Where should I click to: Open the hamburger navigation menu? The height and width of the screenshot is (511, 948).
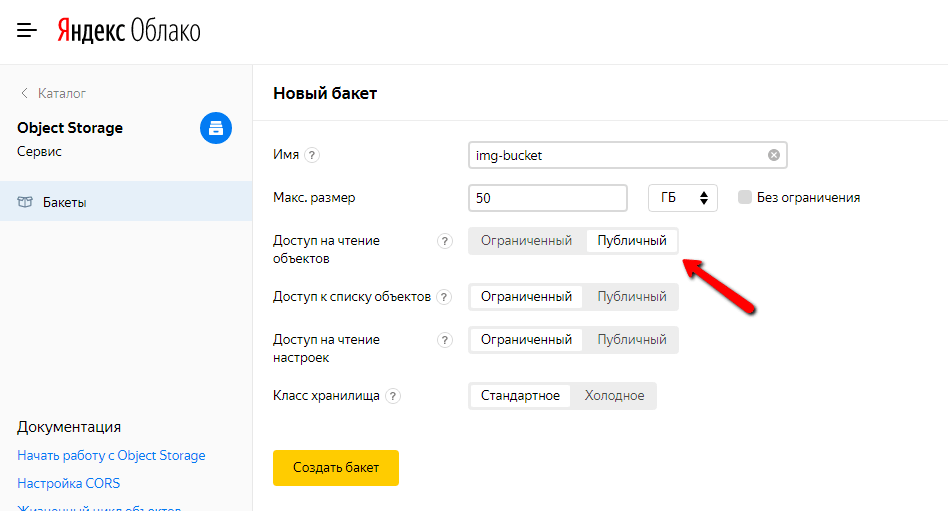27,31
